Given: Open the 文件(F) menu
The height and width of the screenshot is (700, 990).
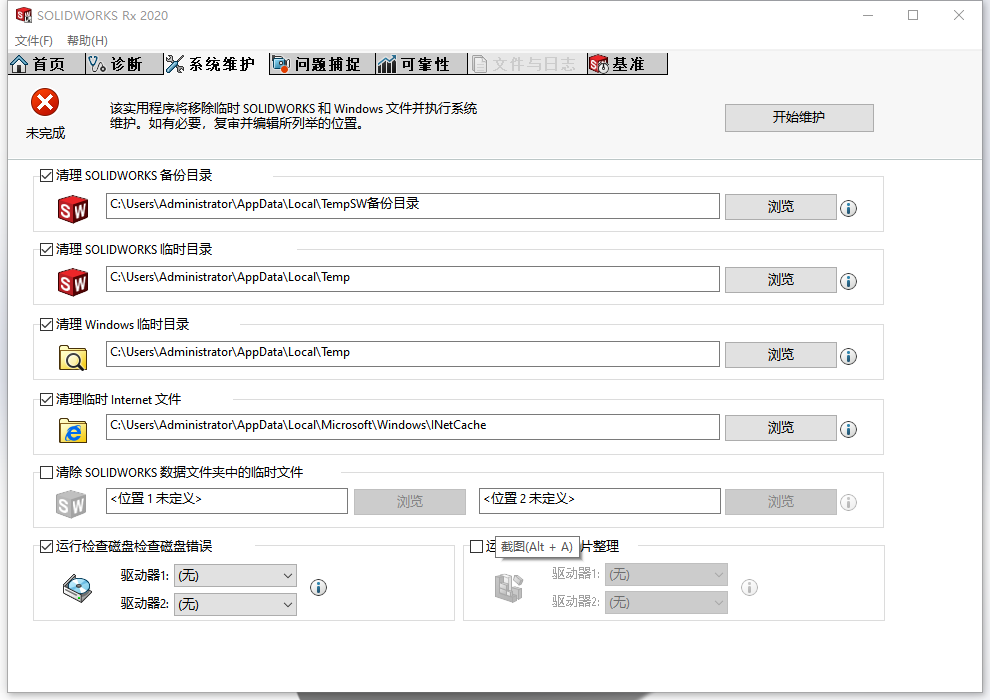Looking at the screenshot, I should point(33,40).
